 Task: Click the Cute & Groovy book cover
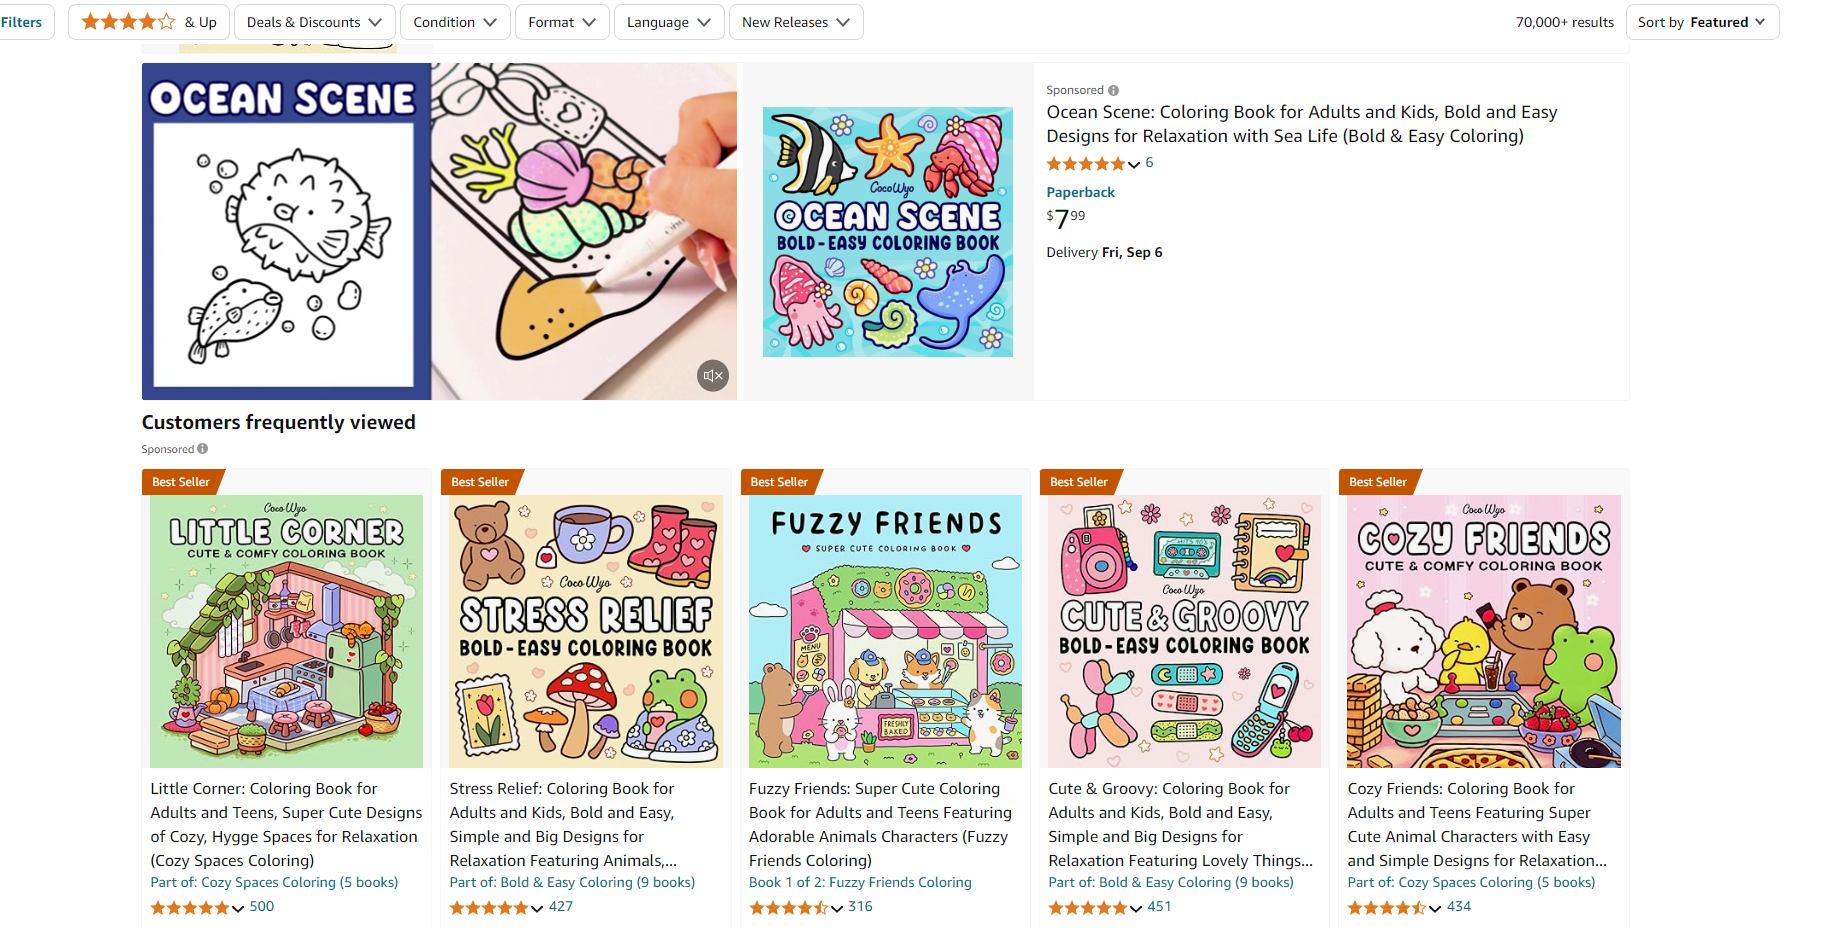pos(1184,631)
